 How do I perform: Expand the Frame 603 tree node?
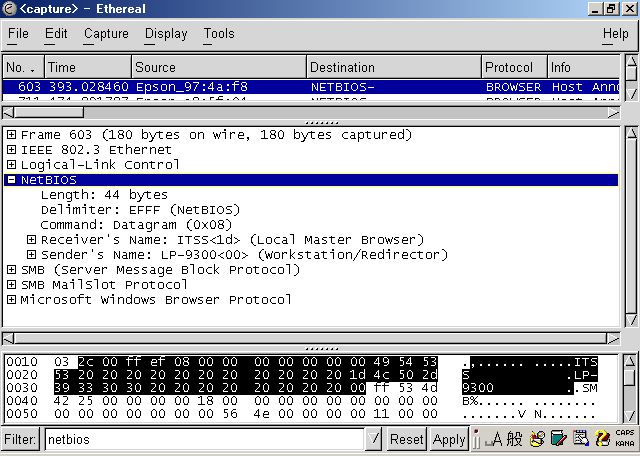11,134
